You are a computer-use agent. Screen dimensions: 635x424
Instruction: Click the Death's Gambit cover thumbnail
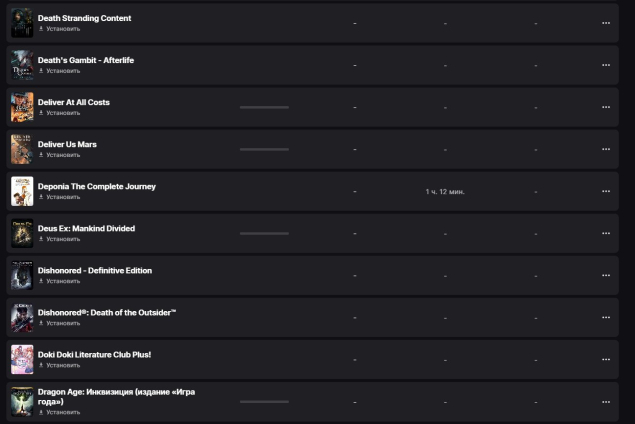[22, 65]
